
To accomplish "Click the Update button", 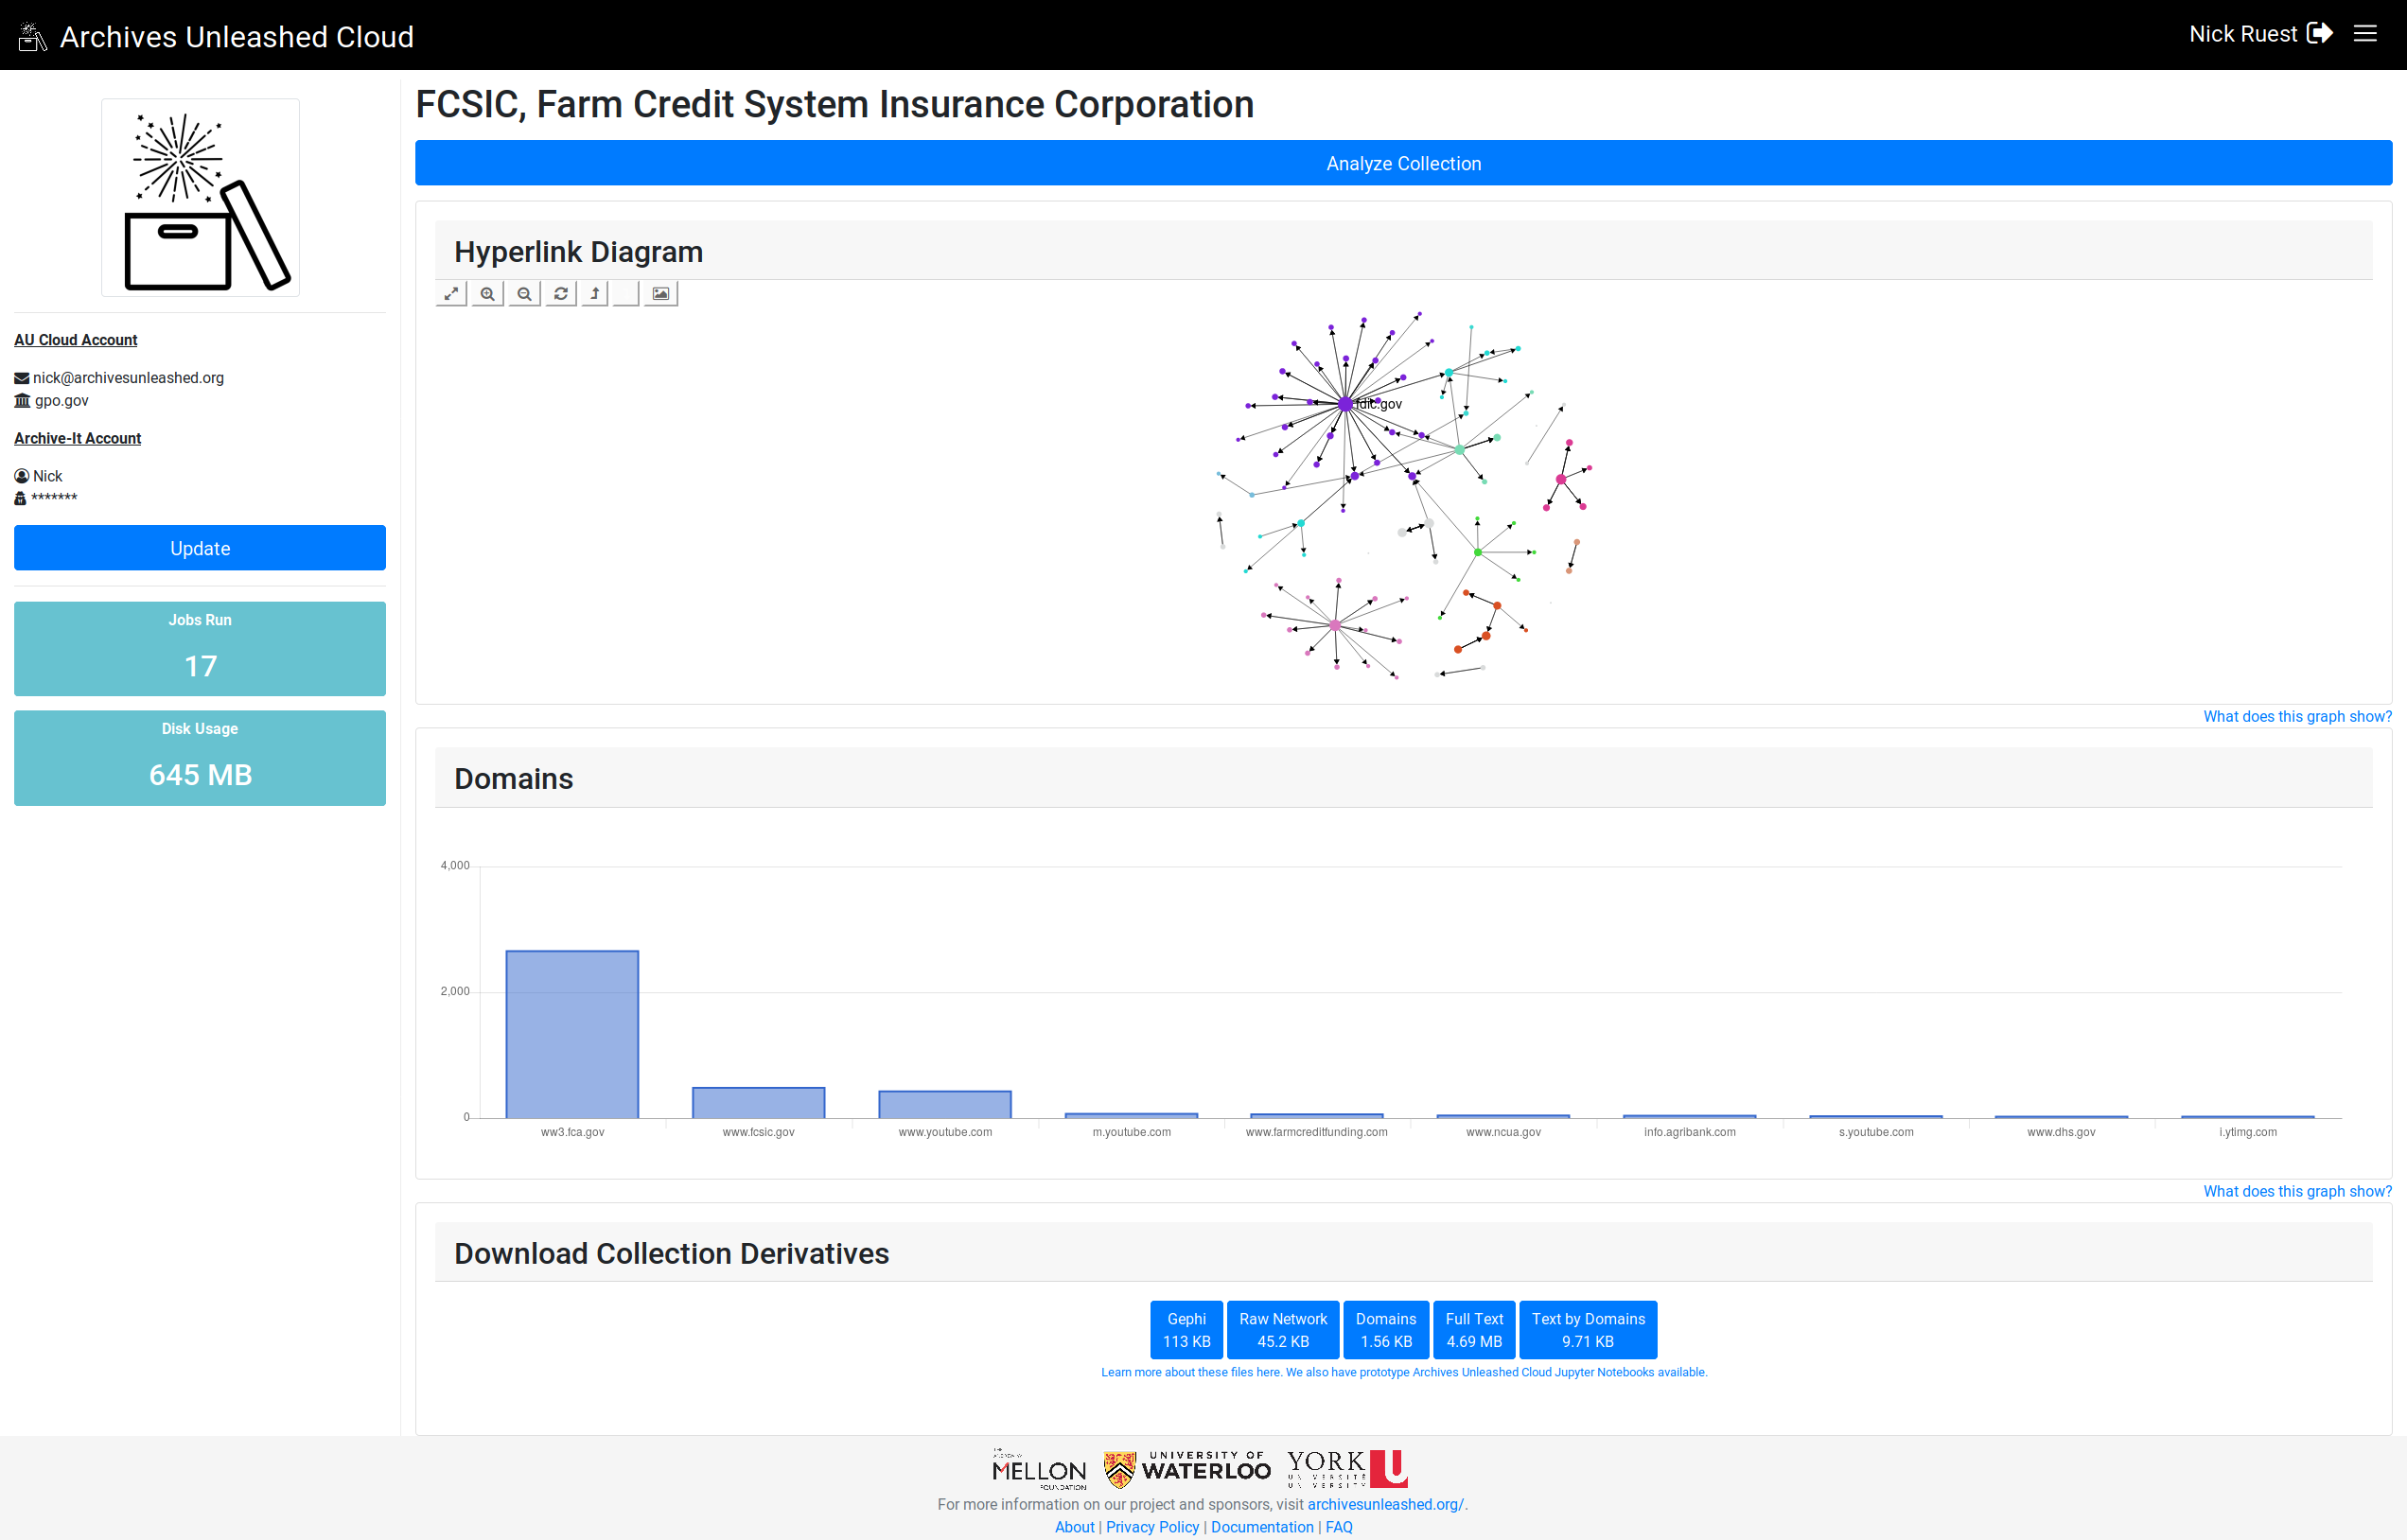I will (x=200, y=548).
